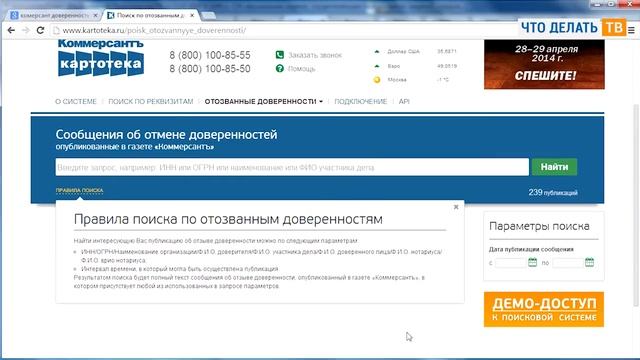Click 'Дата публикации сообщения' label
The width and height of the screenshot is (640, 360).
(x=531, y=249)
